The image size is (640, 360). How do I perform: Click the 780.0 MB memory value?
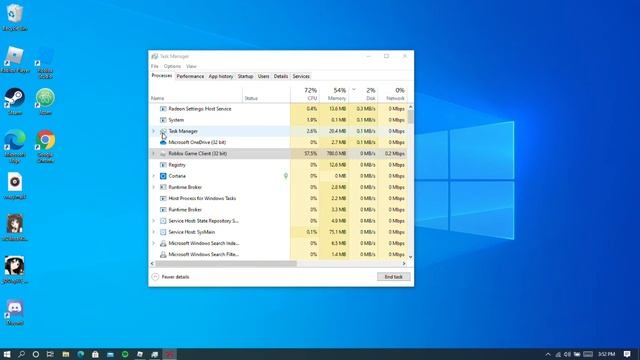pos(337,153)
